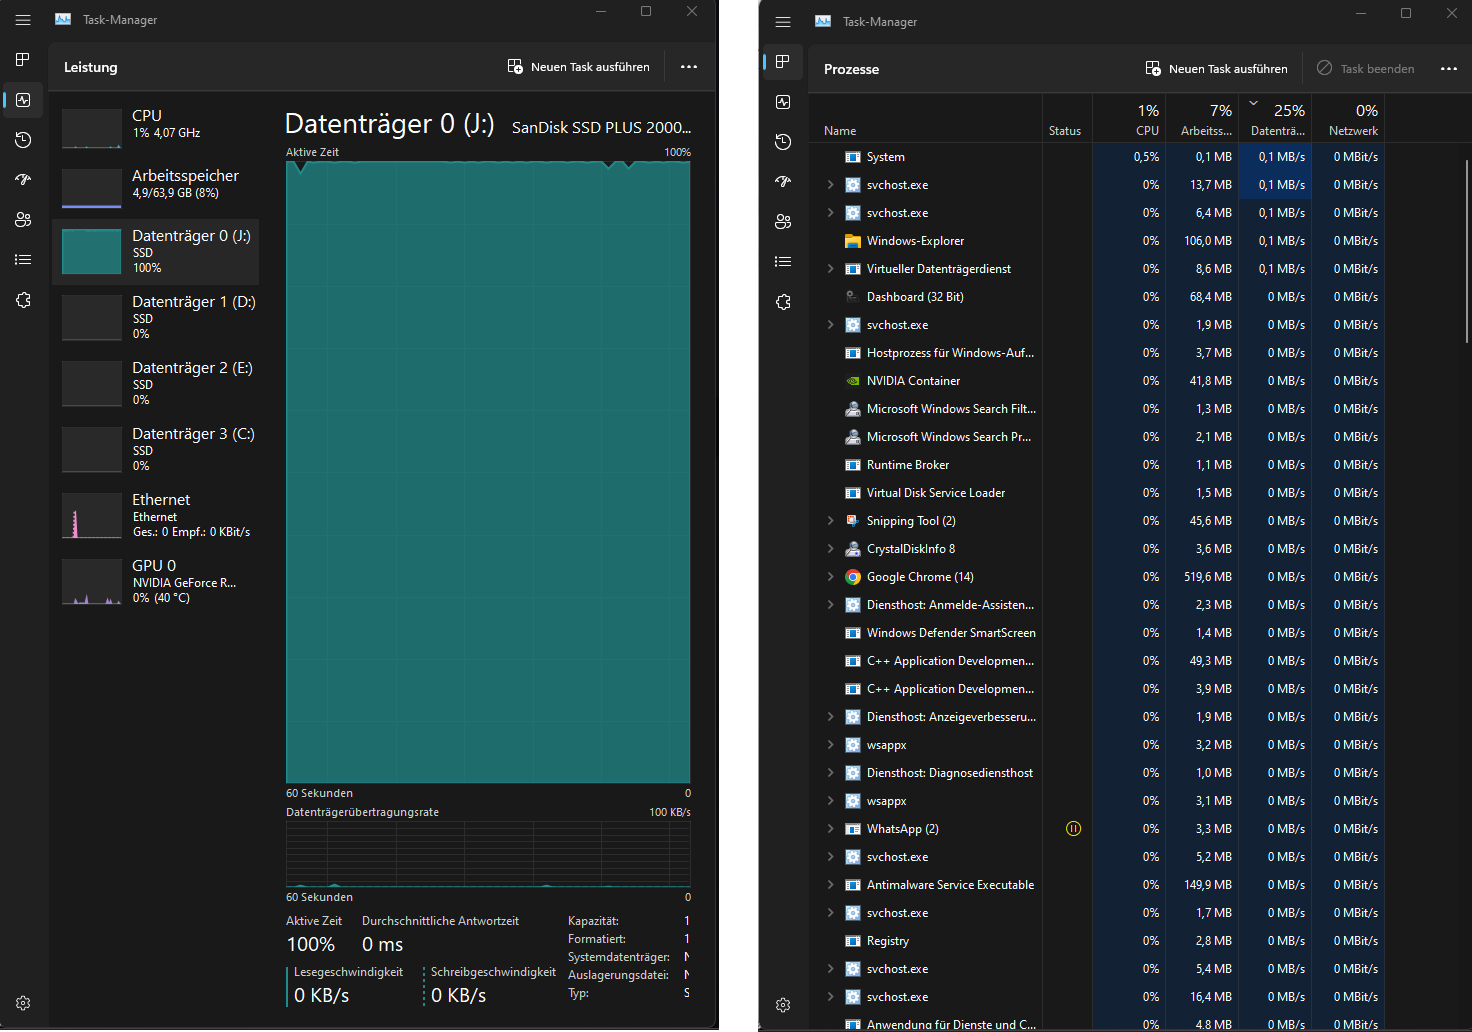
Task: Expand Google Chrome (14) process group
Action: [830, 577]
